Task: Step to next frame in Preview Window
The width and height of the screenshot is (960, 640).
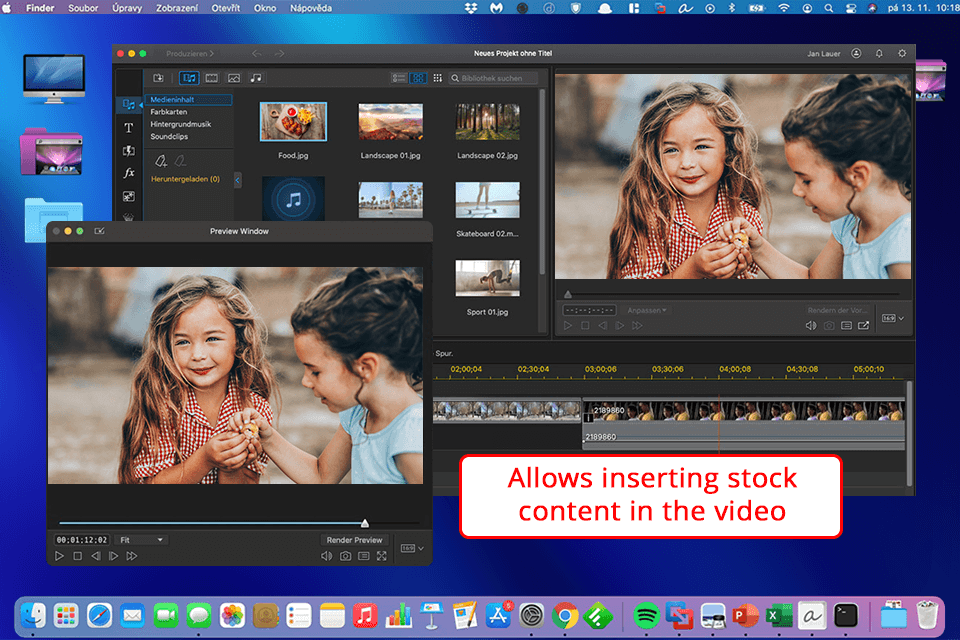Action: [x=113, y=556]
